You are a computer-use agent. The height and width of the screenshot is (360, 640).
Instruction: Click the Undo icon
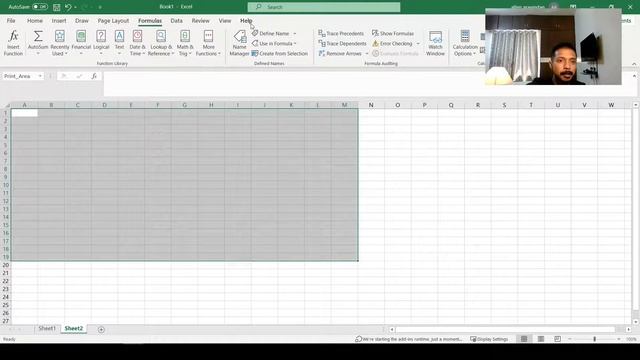[x=68, y=7]
